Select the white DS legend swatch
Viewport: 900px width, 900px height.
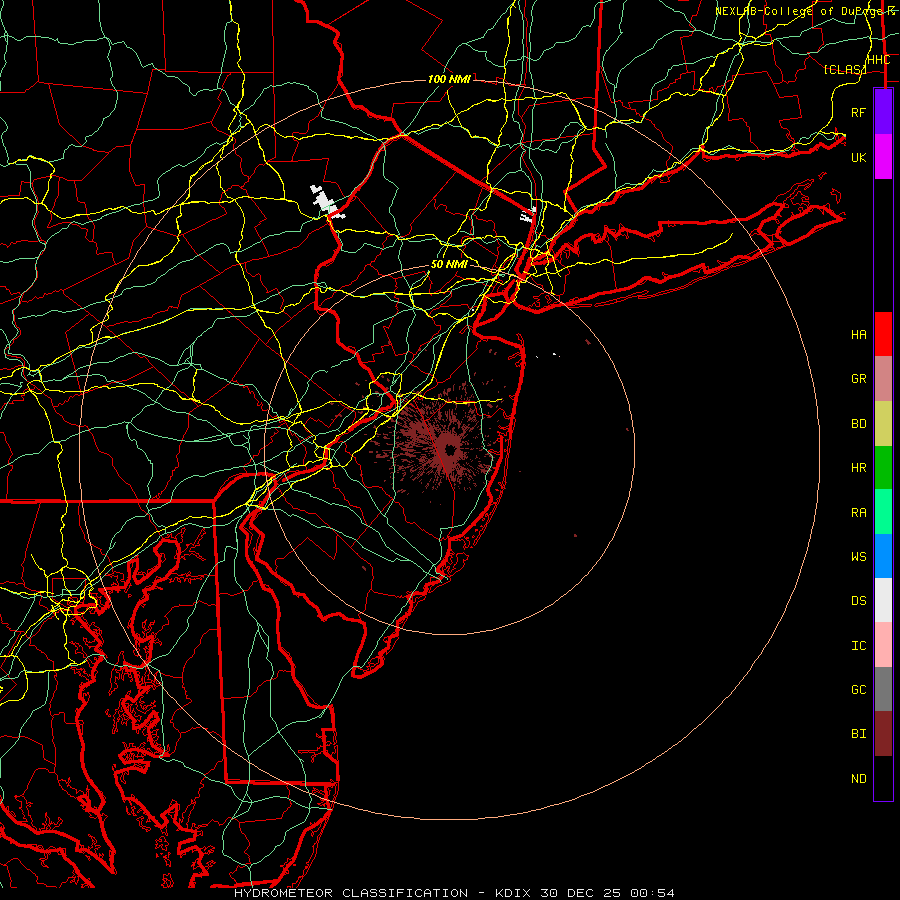coord(883,600)
